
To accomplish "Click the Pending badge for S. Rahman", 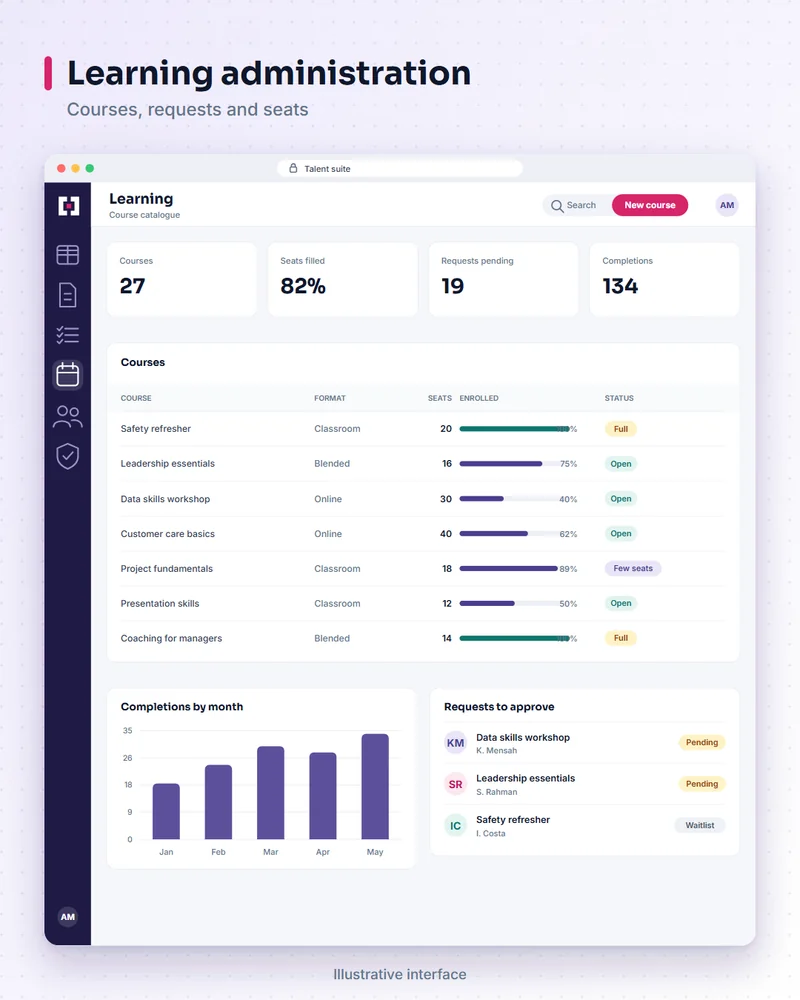I will pyautogui.click(x=702, y=784).
